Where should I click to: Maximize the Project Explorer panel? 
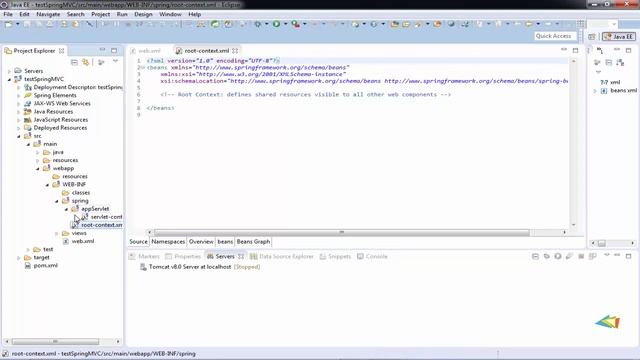pos(114,51)
